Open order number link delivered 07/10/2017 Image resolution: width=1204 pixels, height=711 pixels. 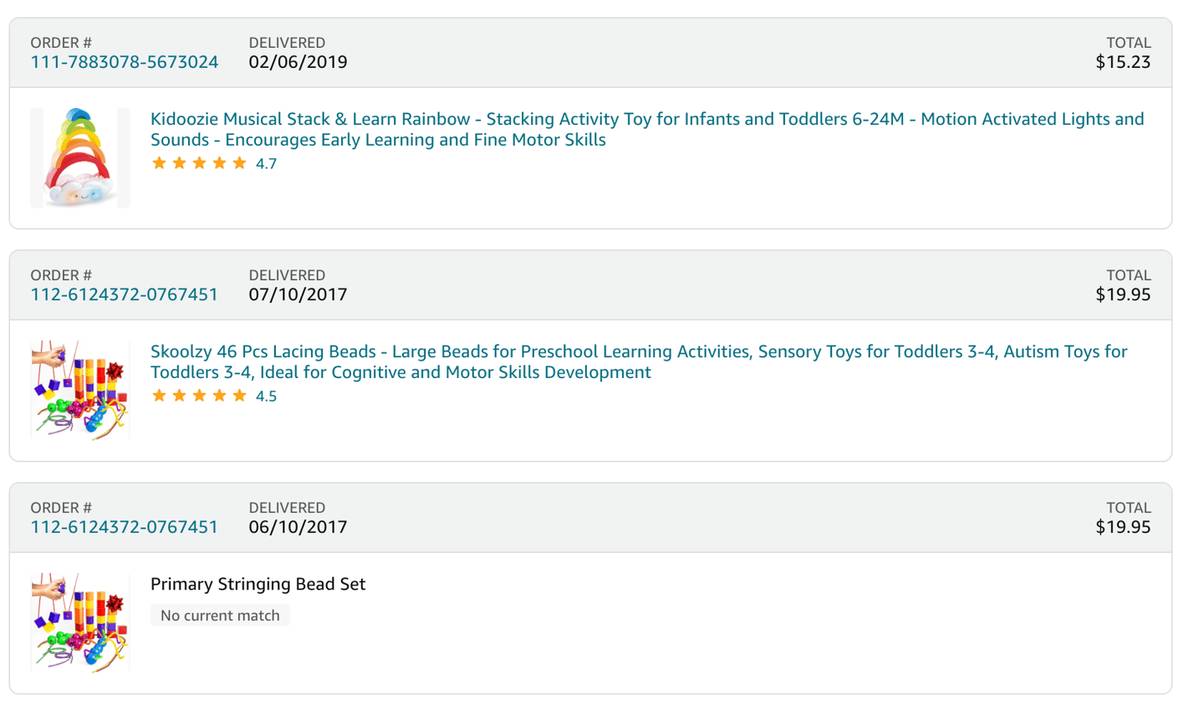(x=124, y=294)
